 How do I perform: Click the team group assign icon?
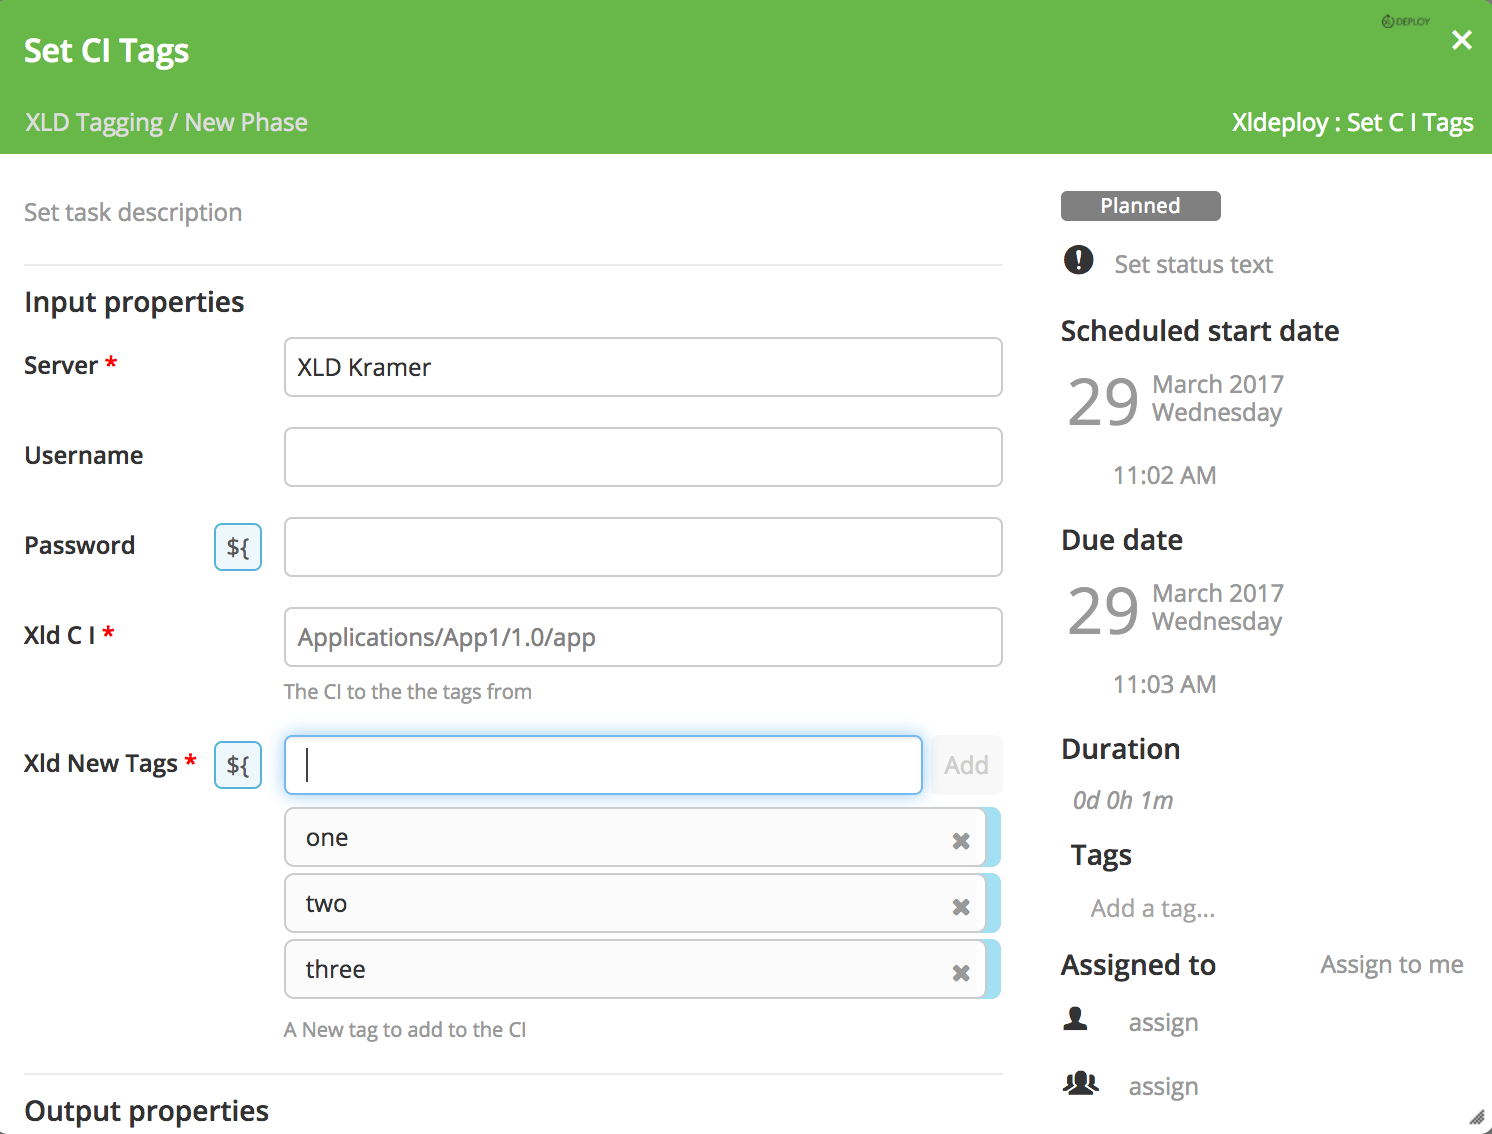(x=1080, y=1083)
